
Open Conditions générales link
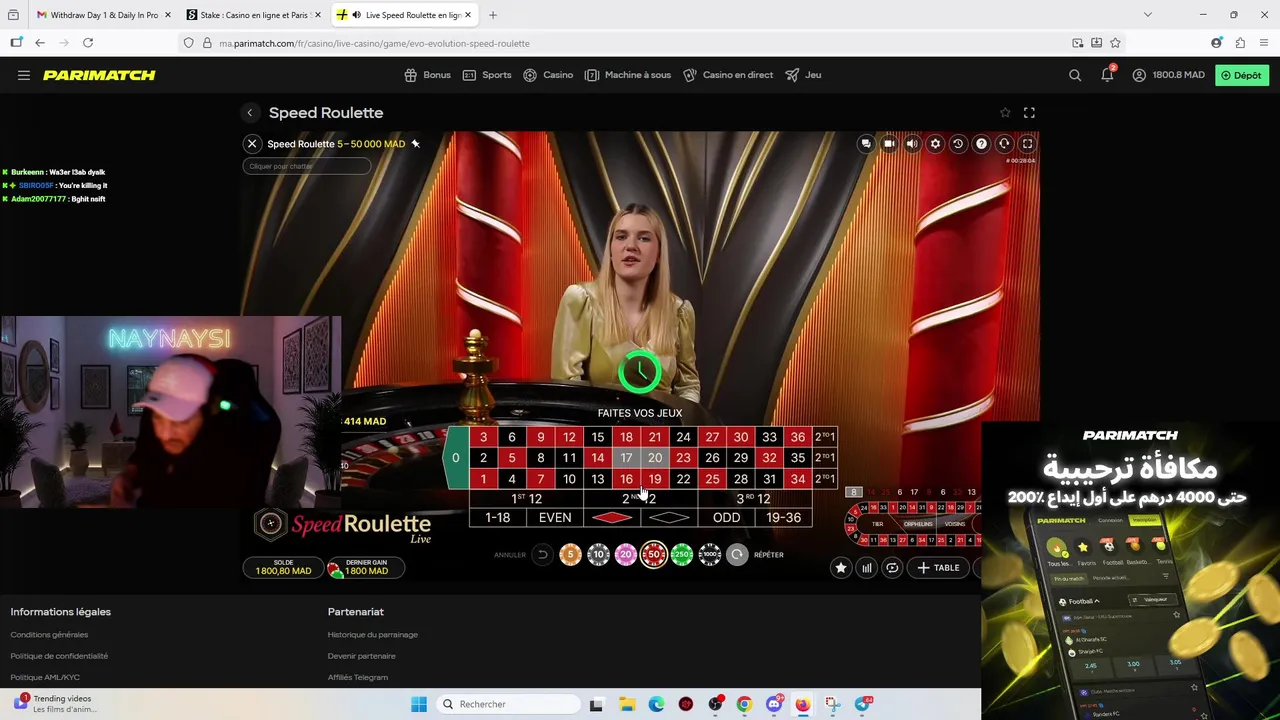pos(49,635)
